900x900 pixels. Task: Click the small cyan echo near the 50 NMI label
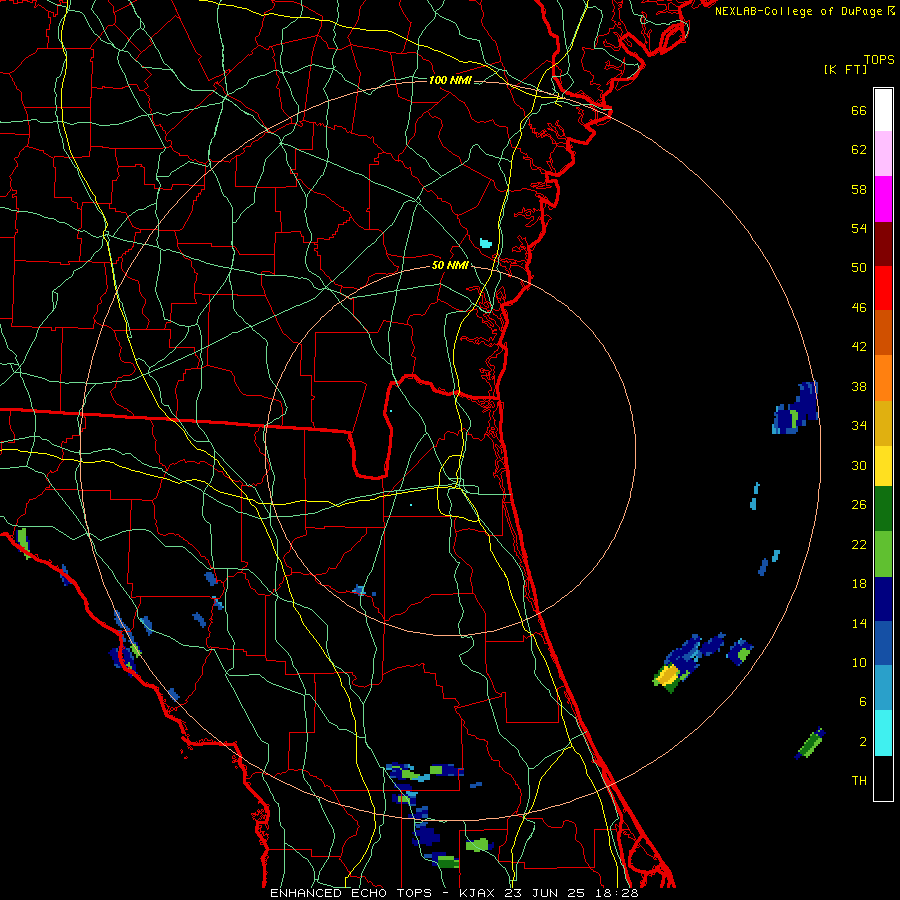click(x=486, y=243)
